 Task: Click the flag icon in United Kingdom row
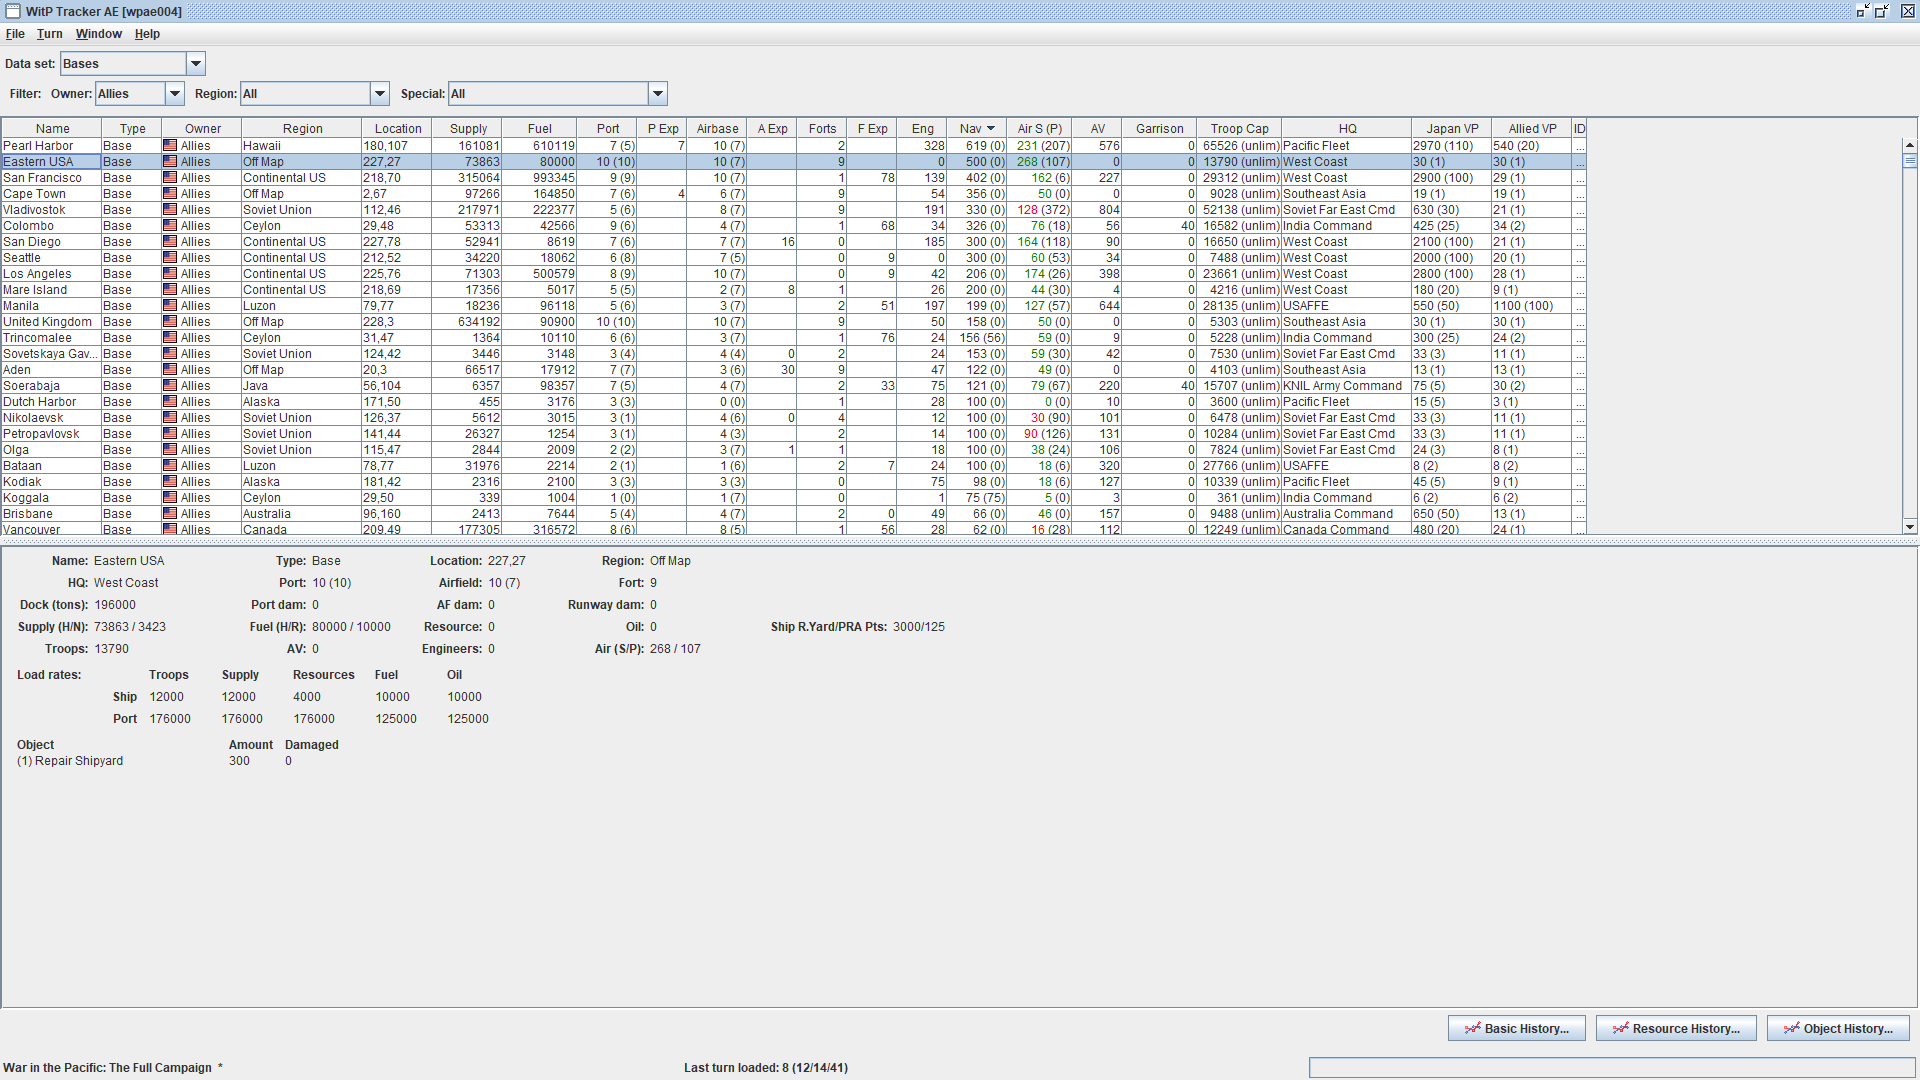pyautogui.click(x=170, y=322)
